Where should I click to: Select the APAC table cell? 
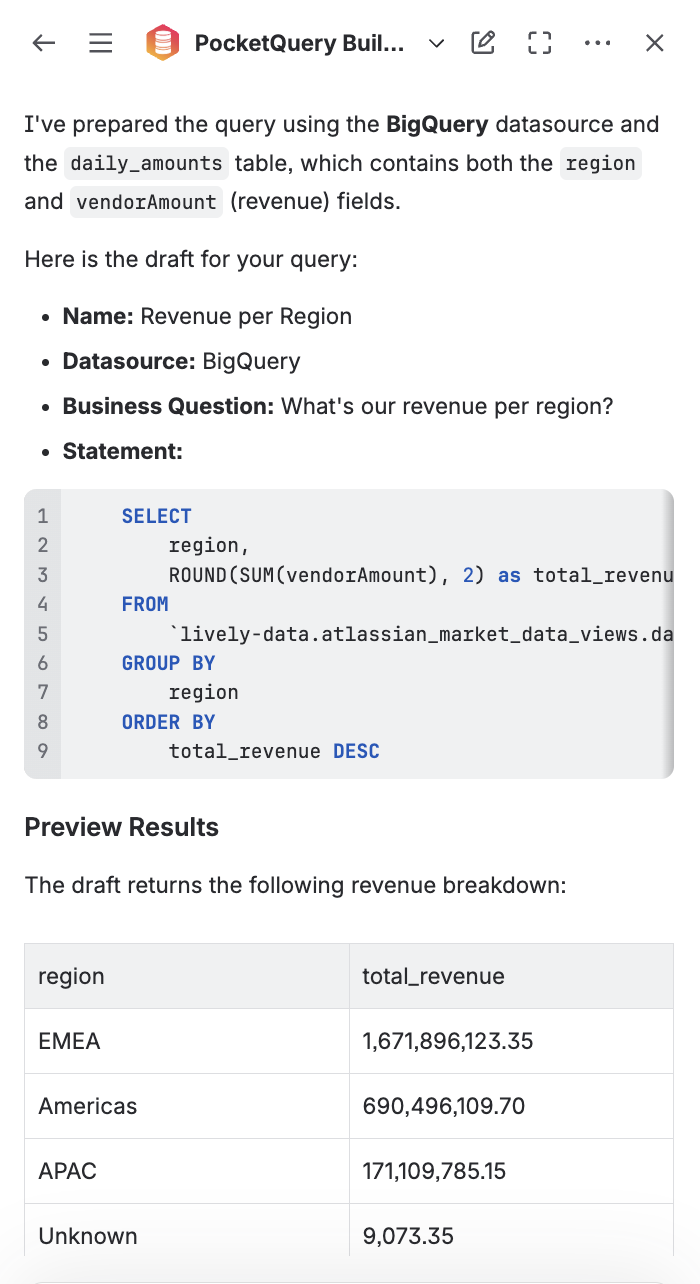click(187, 1171)
